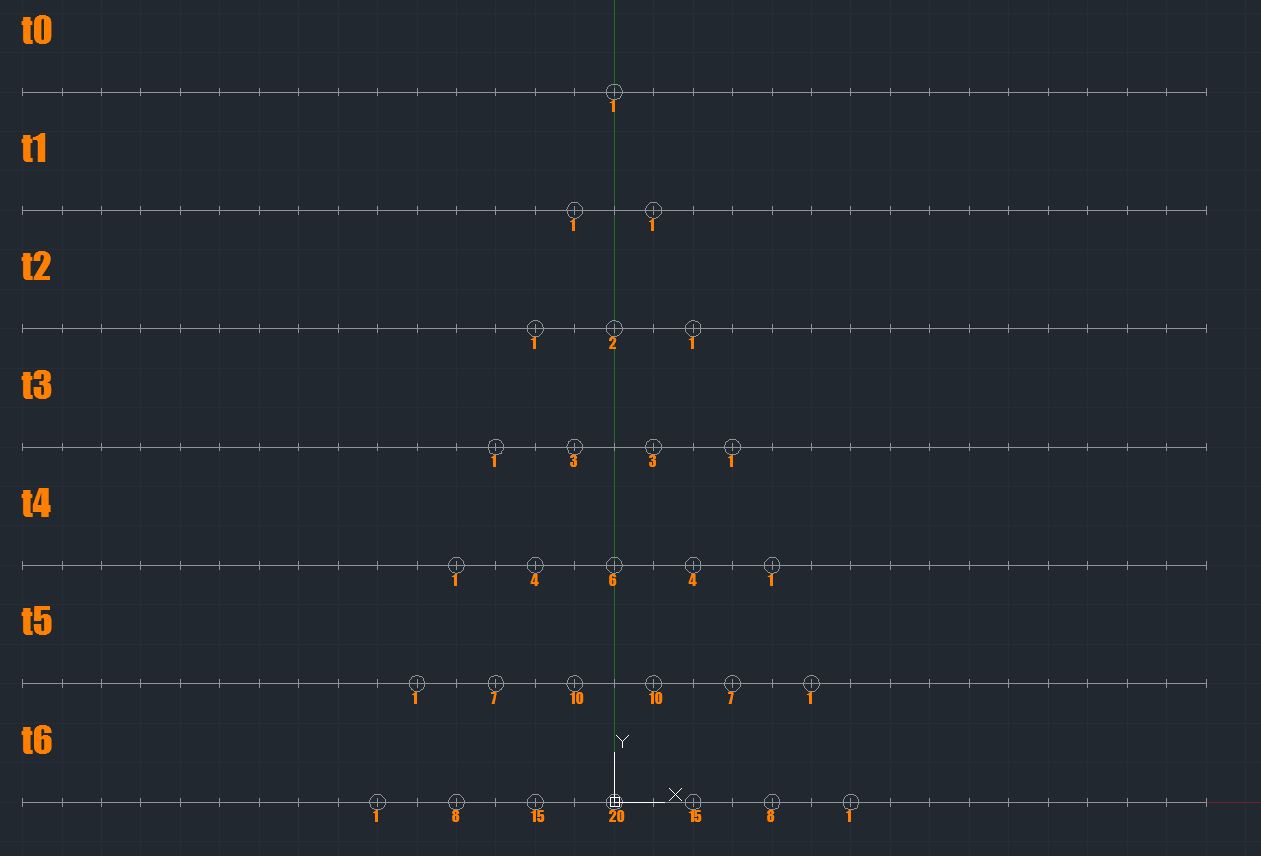Viewport: 1261px width, 856px height.
Task: Select the t3 text label
Action: tap(36, 385)
